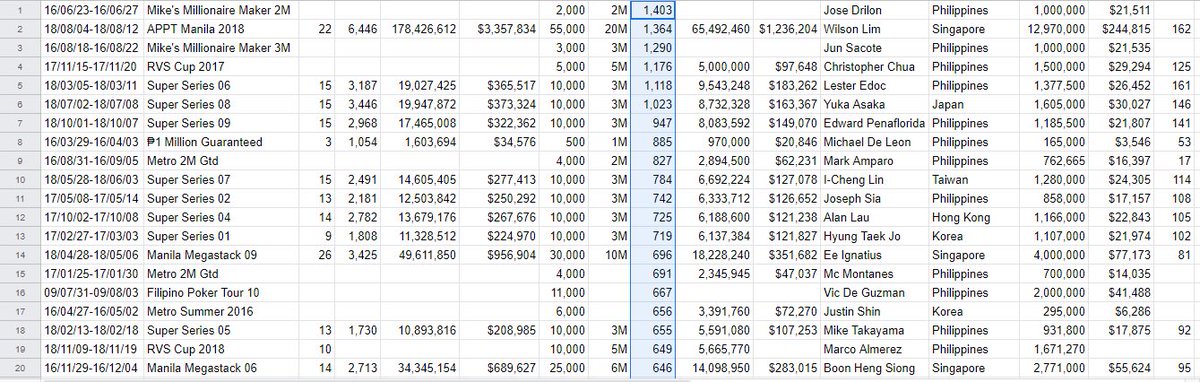Click the cell "$244,815"
Screen dimensions: 1200x382
[x=1120, y=29]
